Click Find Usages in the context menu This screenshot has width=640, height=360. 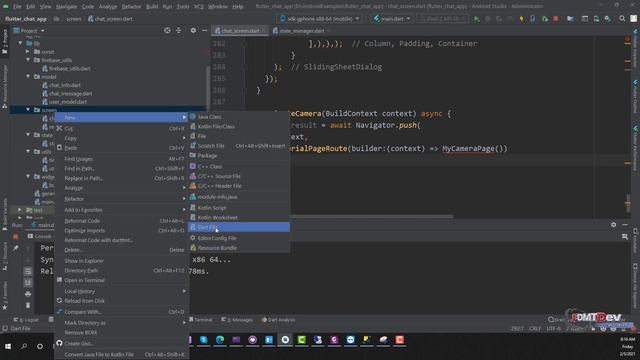(121, 159)
